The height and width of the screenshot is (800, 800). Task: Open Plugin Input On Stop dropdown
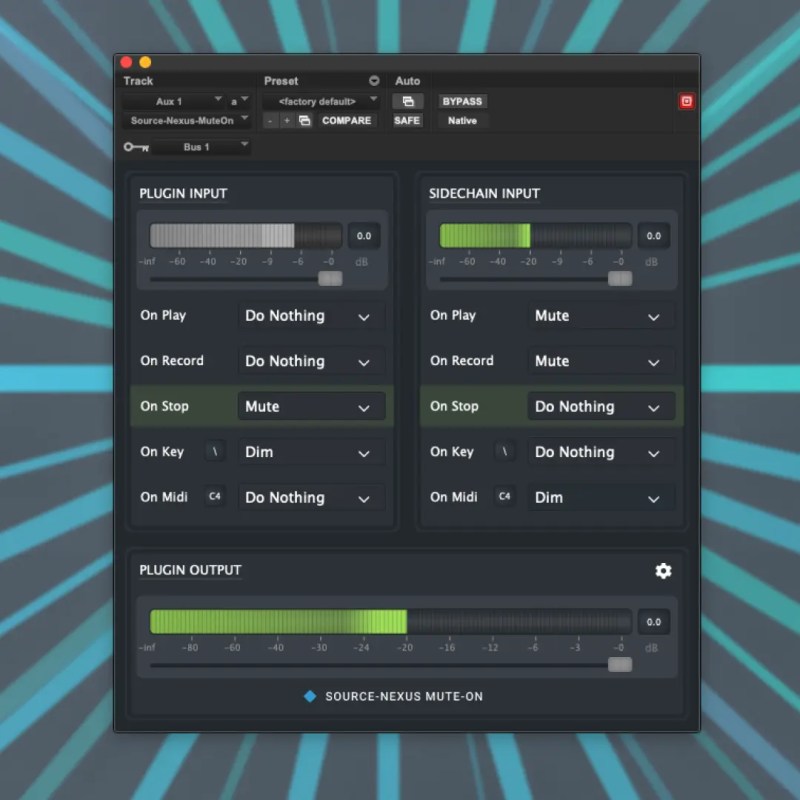pyautogui.click(x=311, y=407)
